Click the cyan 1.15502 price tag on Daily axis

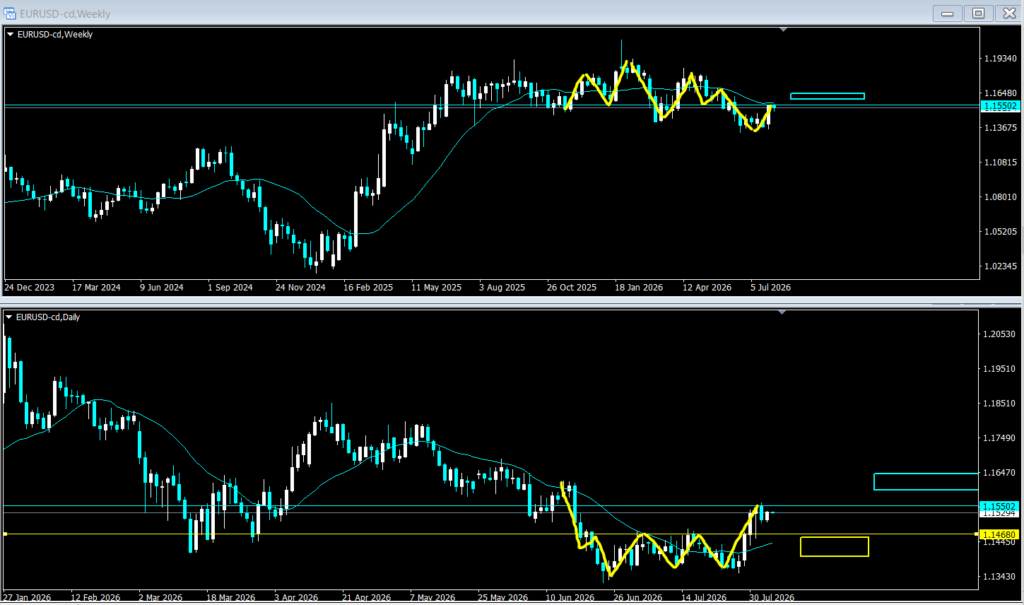point(999,506)
